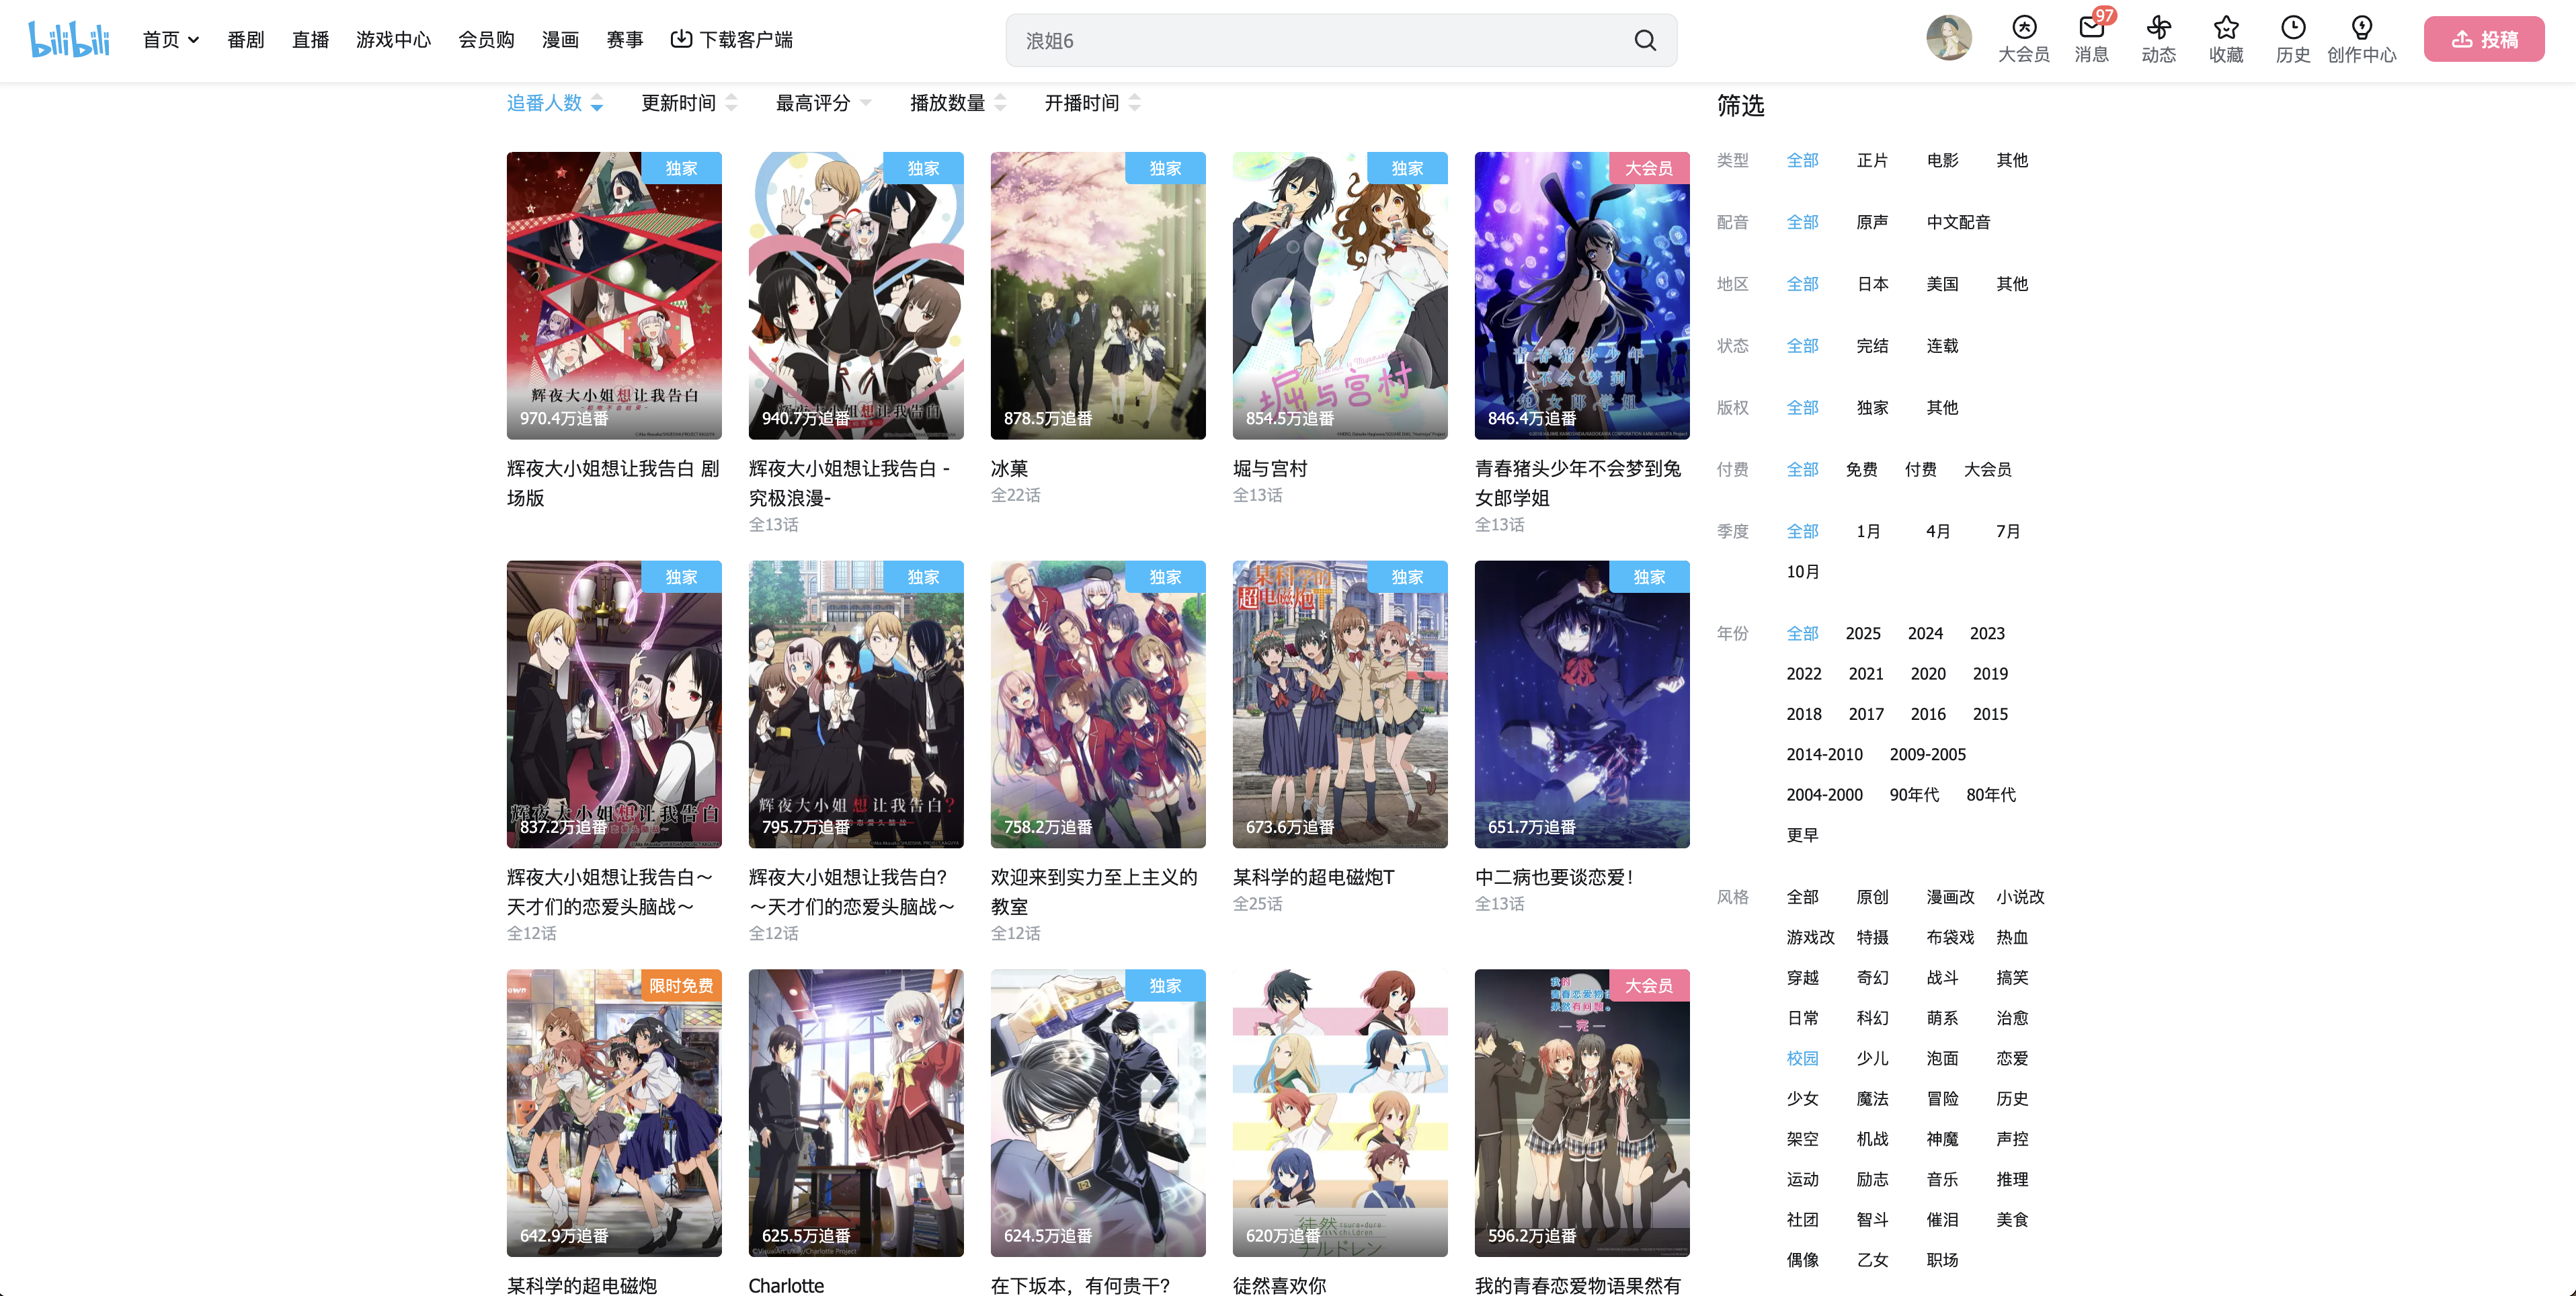
Task: Expand the 首页 dropdown chevron
Action: pos(194,40)
